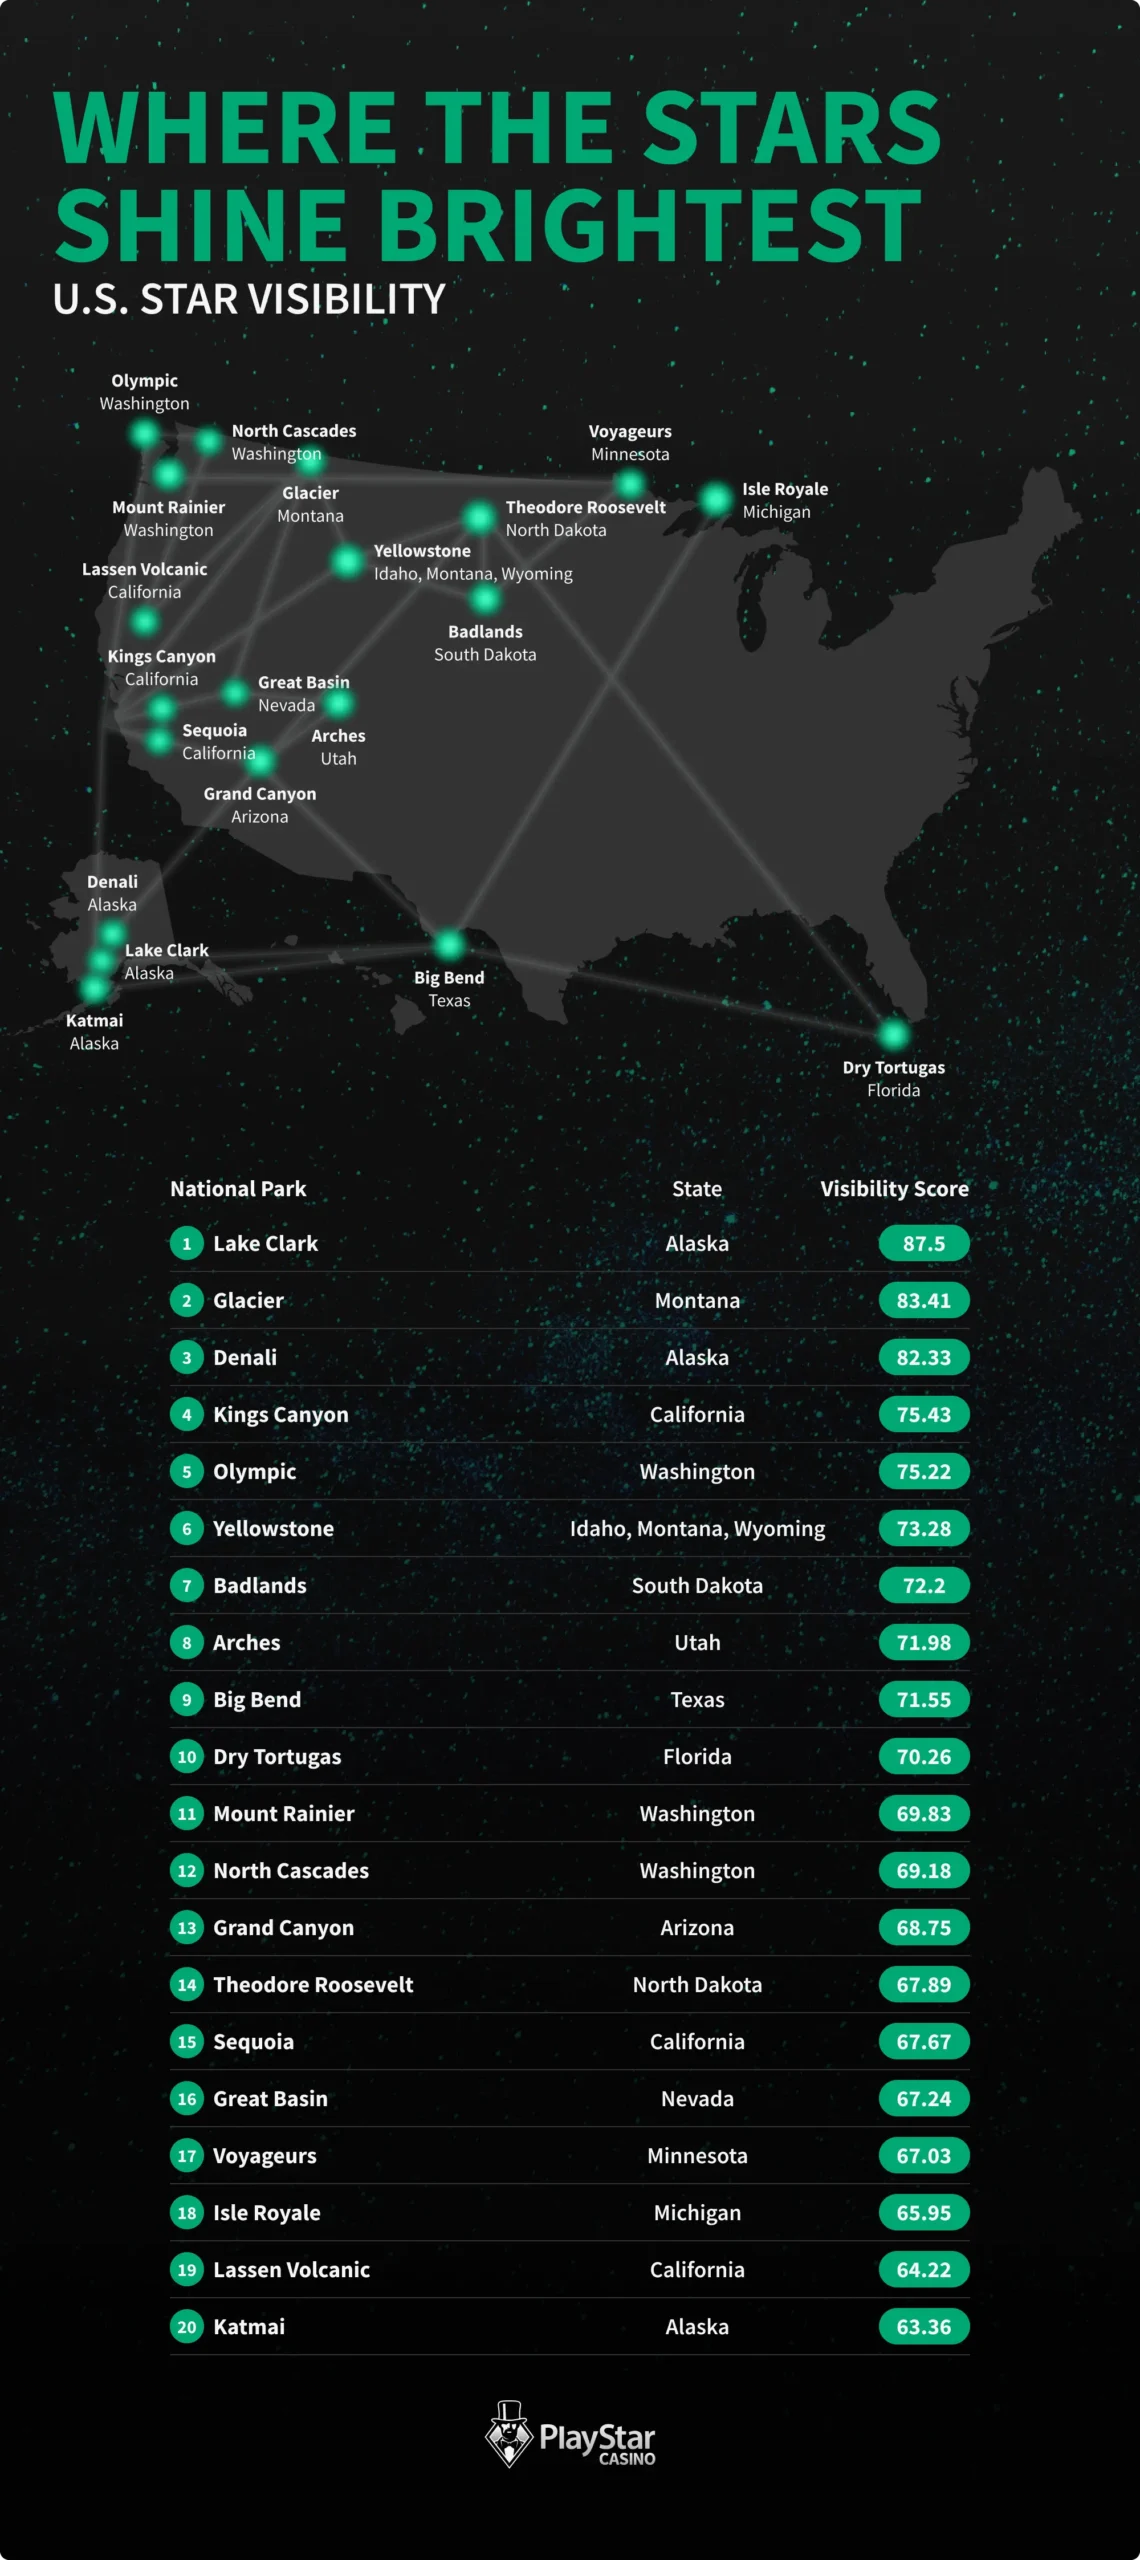Click the State column header
This screenshot has width=1140, height=2560.
pos(697,1188)
